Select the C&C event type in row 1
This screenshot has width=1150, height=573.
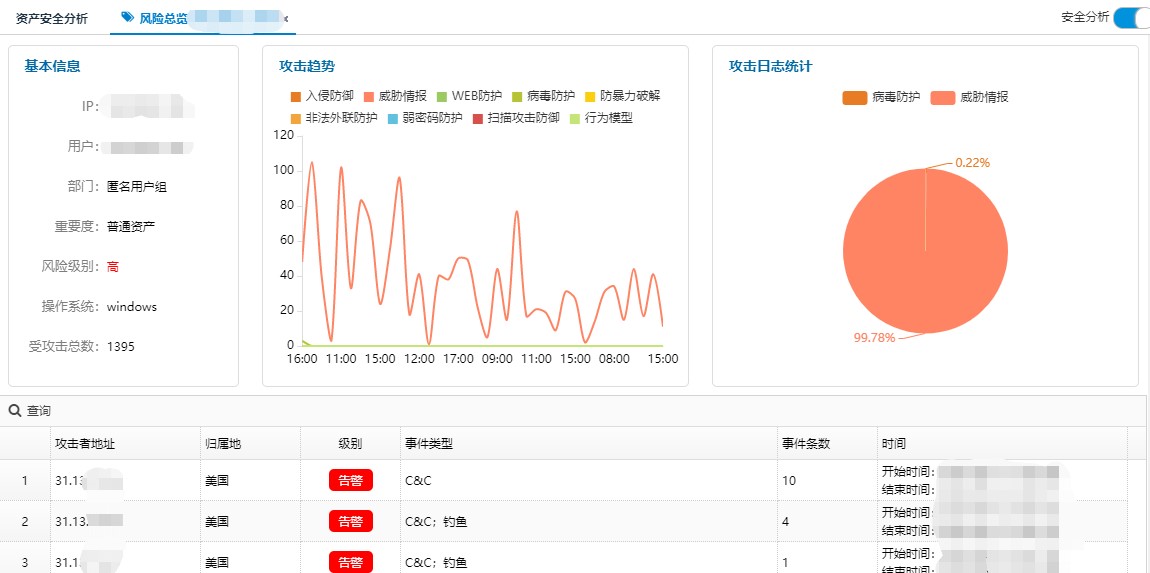(x=417, y=481)
